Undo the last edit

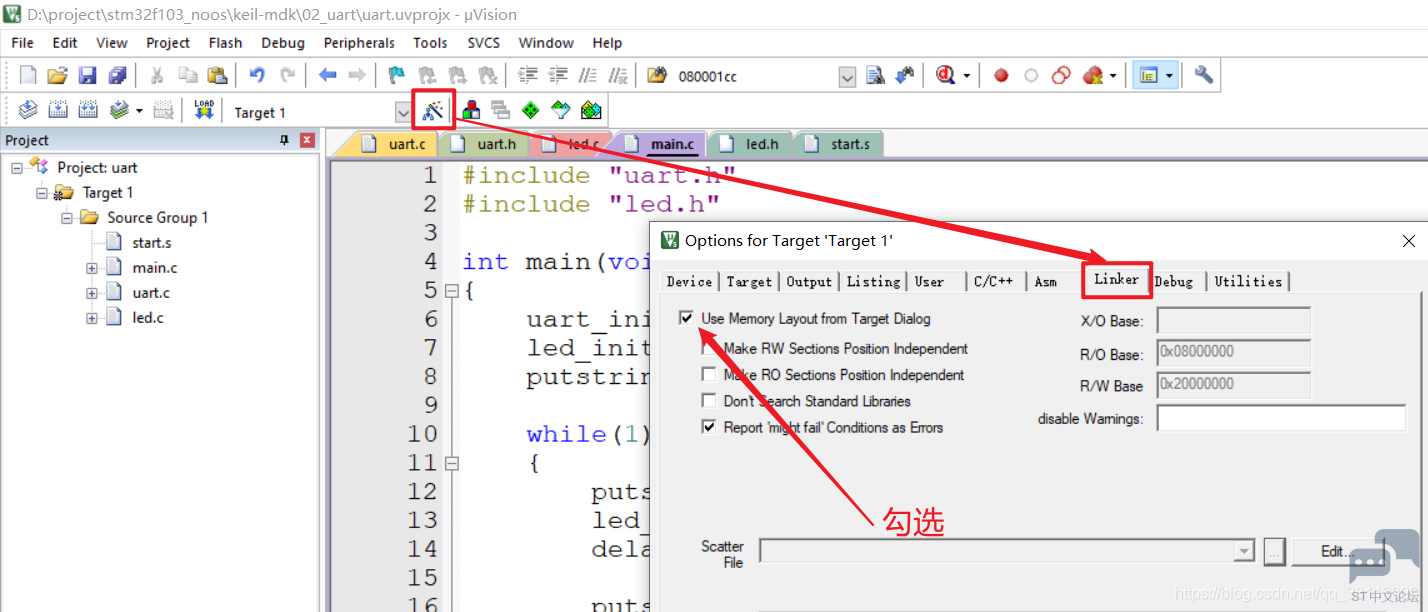257,75
